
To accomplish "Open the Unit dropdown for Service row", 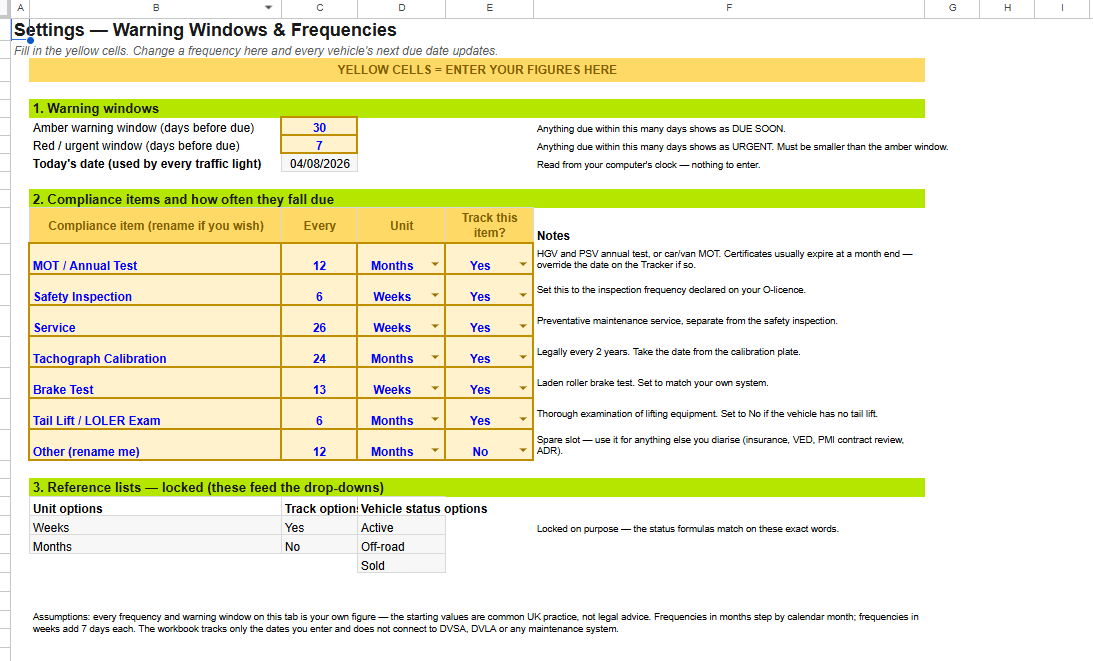I will (x=435, y=327).
